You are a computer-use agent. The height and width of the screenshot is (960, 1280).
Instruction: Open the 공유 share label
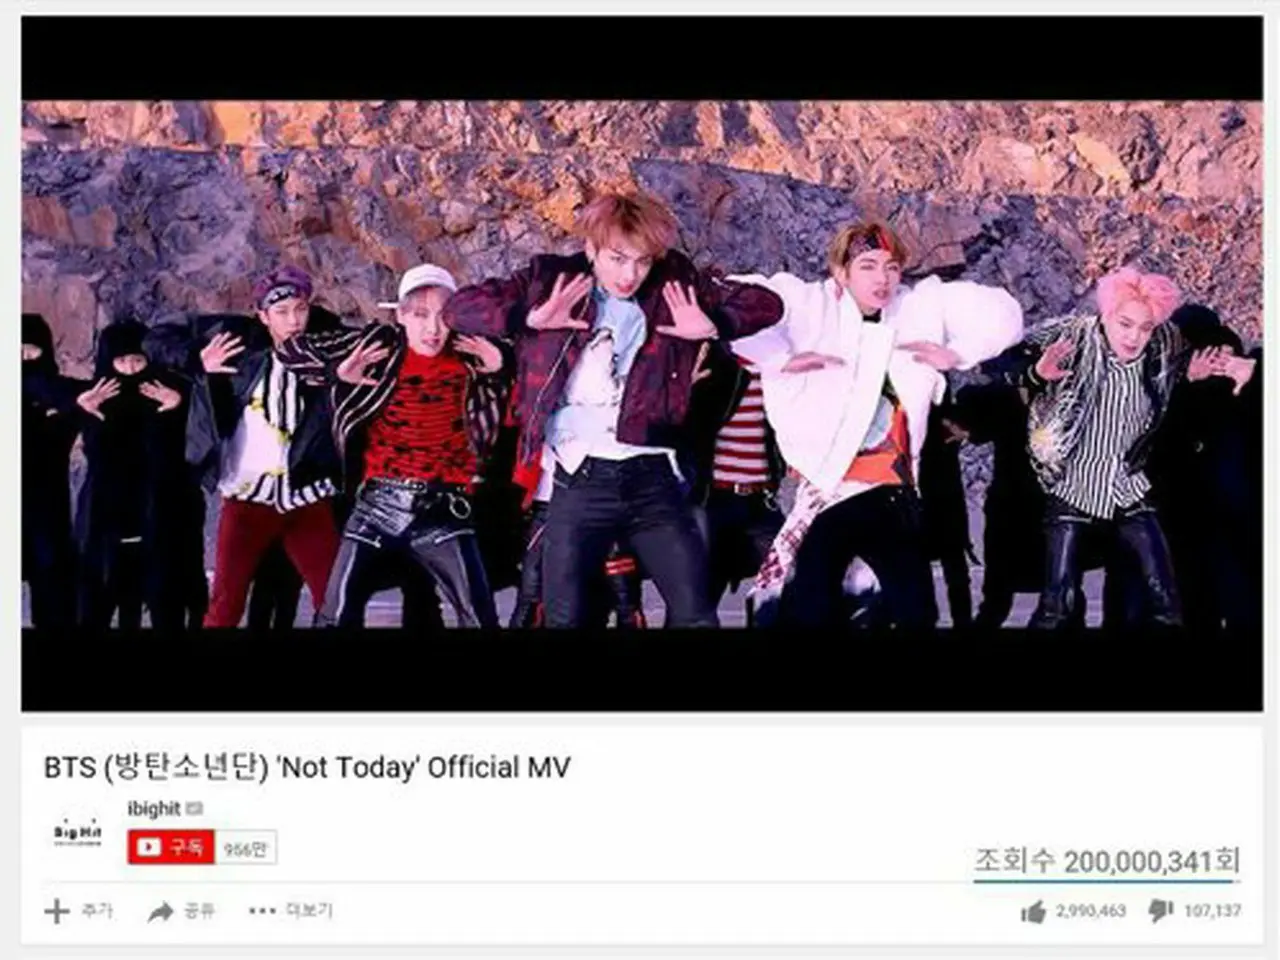point(199,911)
